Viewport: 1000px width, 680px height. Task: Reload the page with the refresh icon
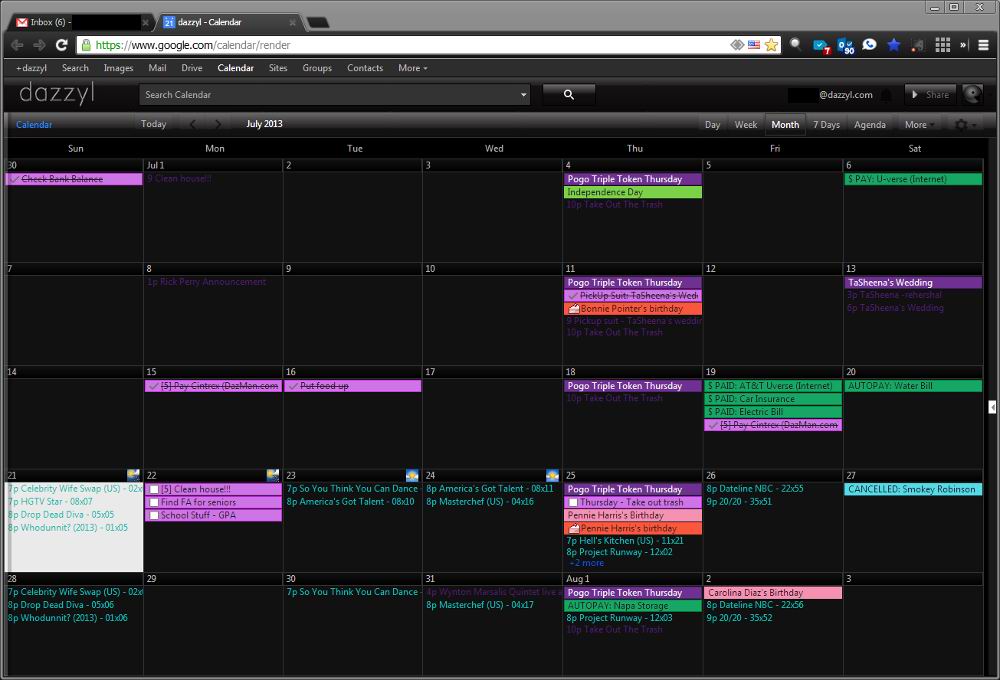(61, 45)
